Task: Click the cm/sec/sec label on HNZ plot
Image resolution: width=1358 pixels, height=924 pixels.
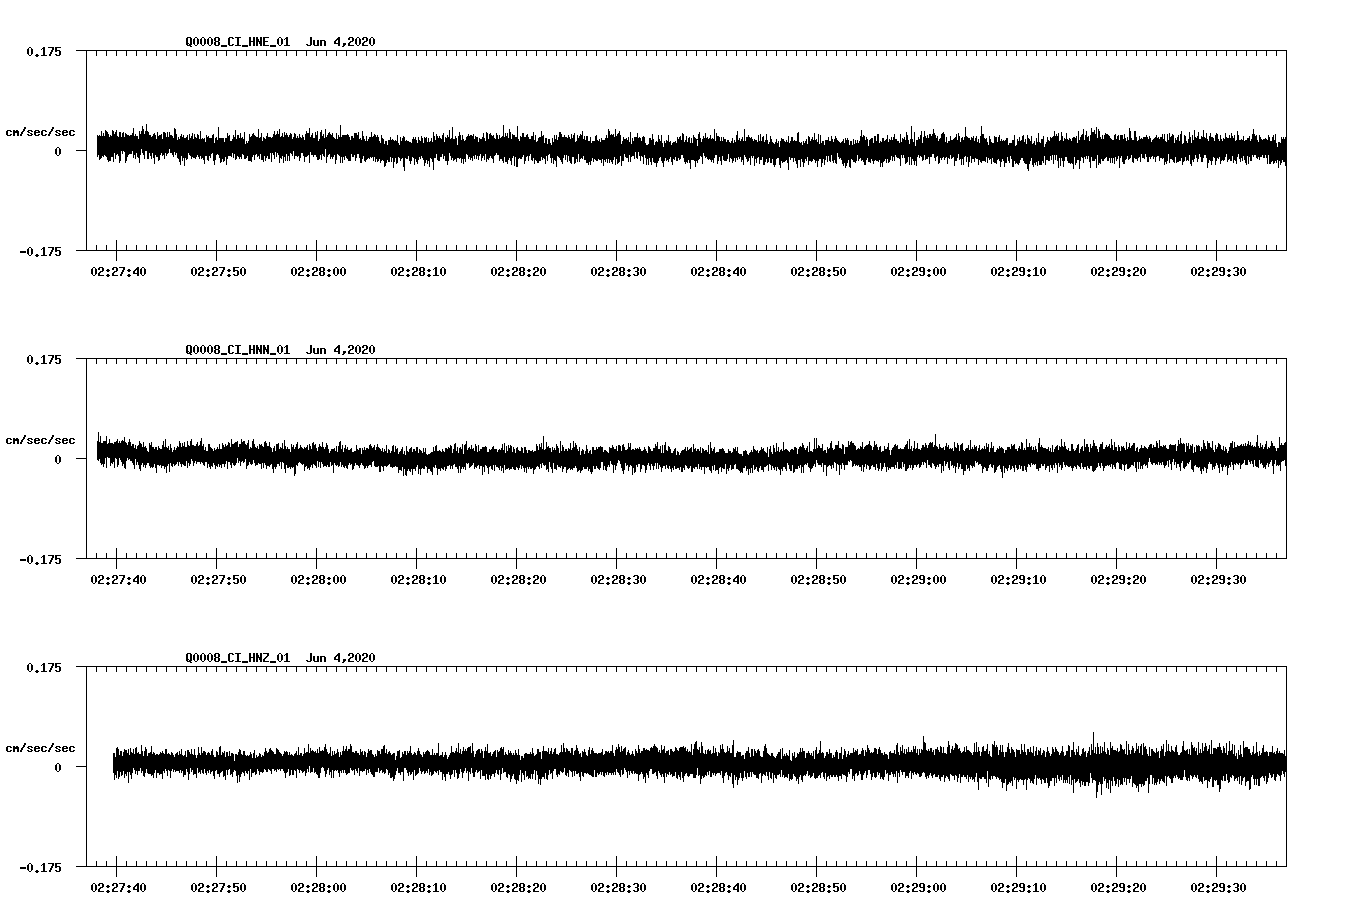Action: point(40,748)
